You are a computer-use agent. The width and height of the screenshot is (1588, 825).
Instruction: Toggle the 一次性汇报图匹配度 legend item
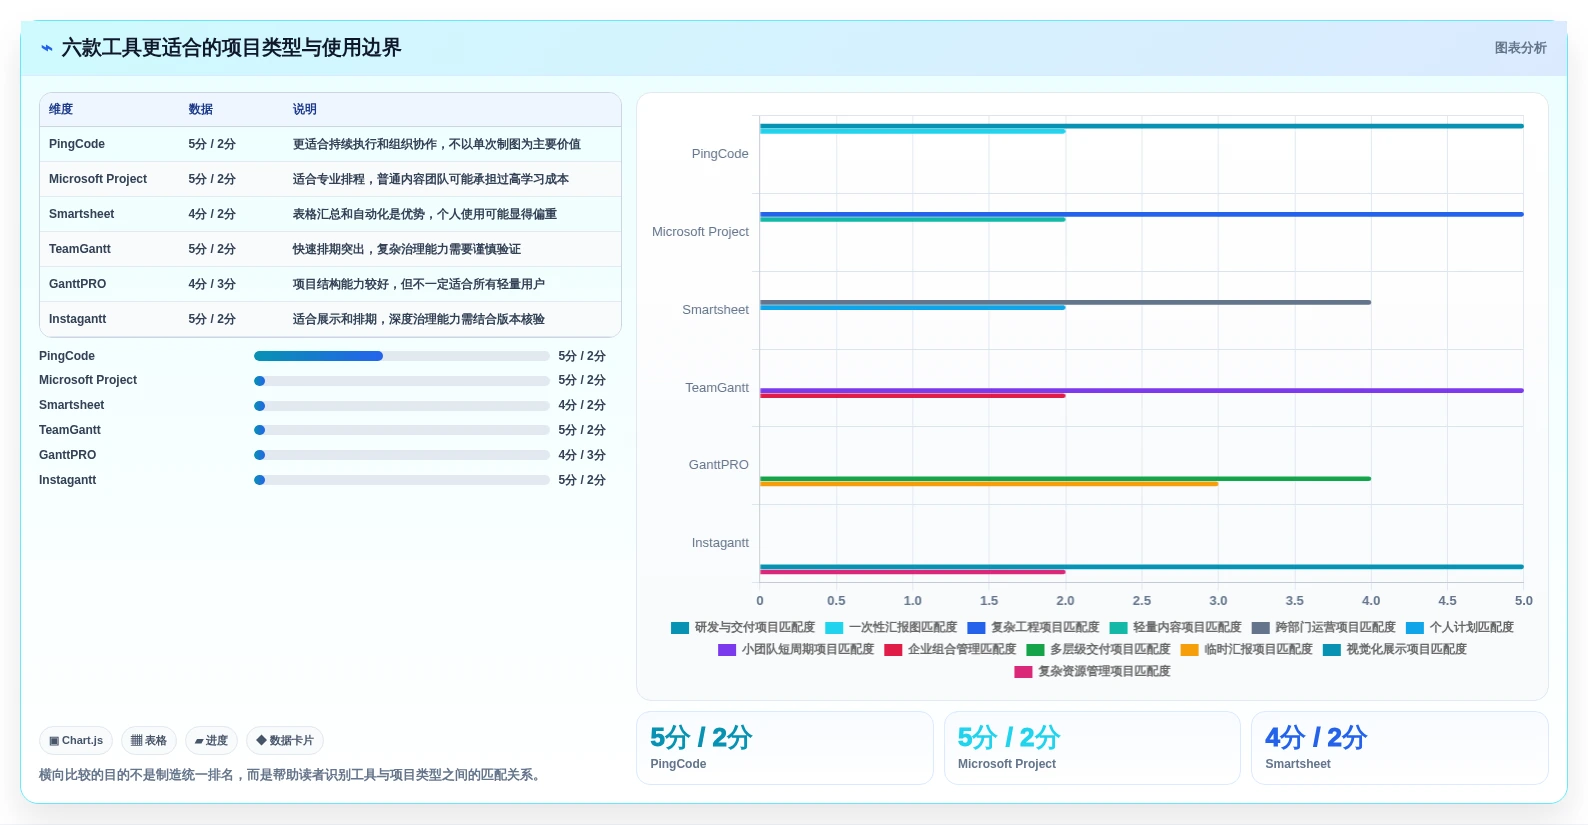tap(891, 628)
